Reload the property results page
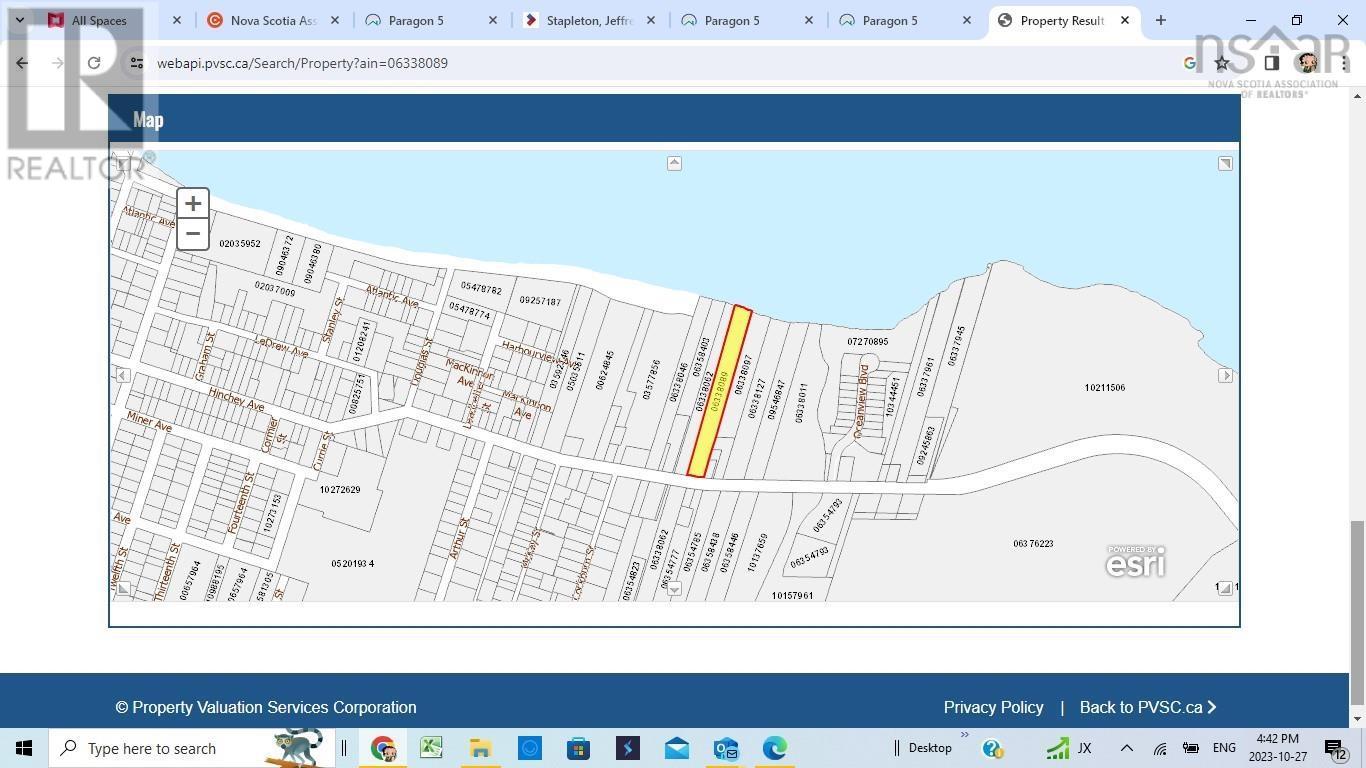This screenshot has width=1366, height=768. click(x=94, y=63)
